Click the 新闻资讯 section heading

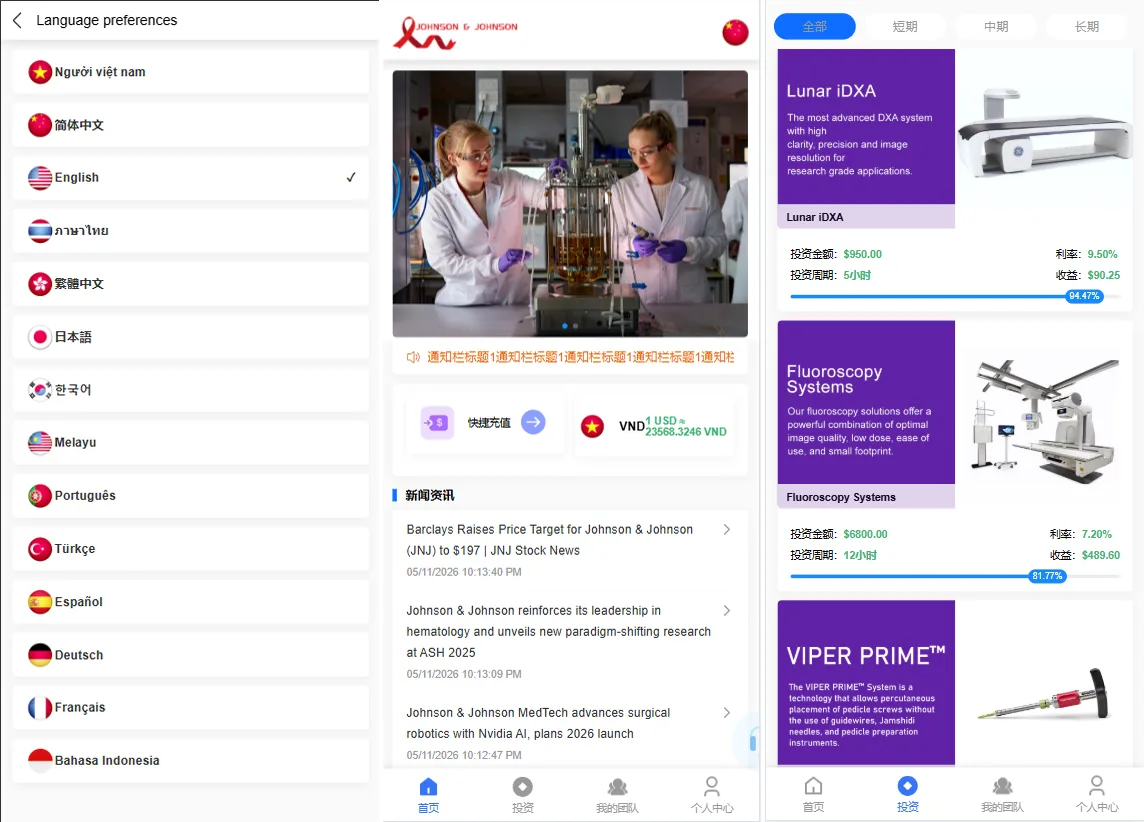coord(429,495)
